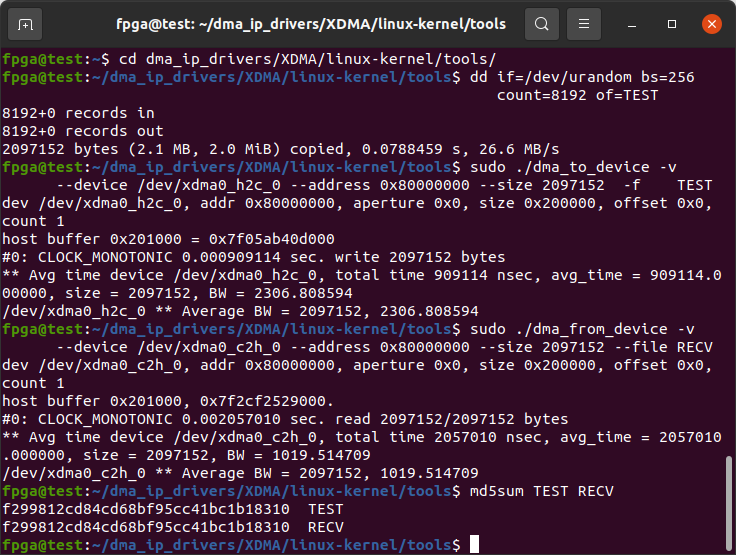Click the '--file RECV' argument line

point(384,347)
